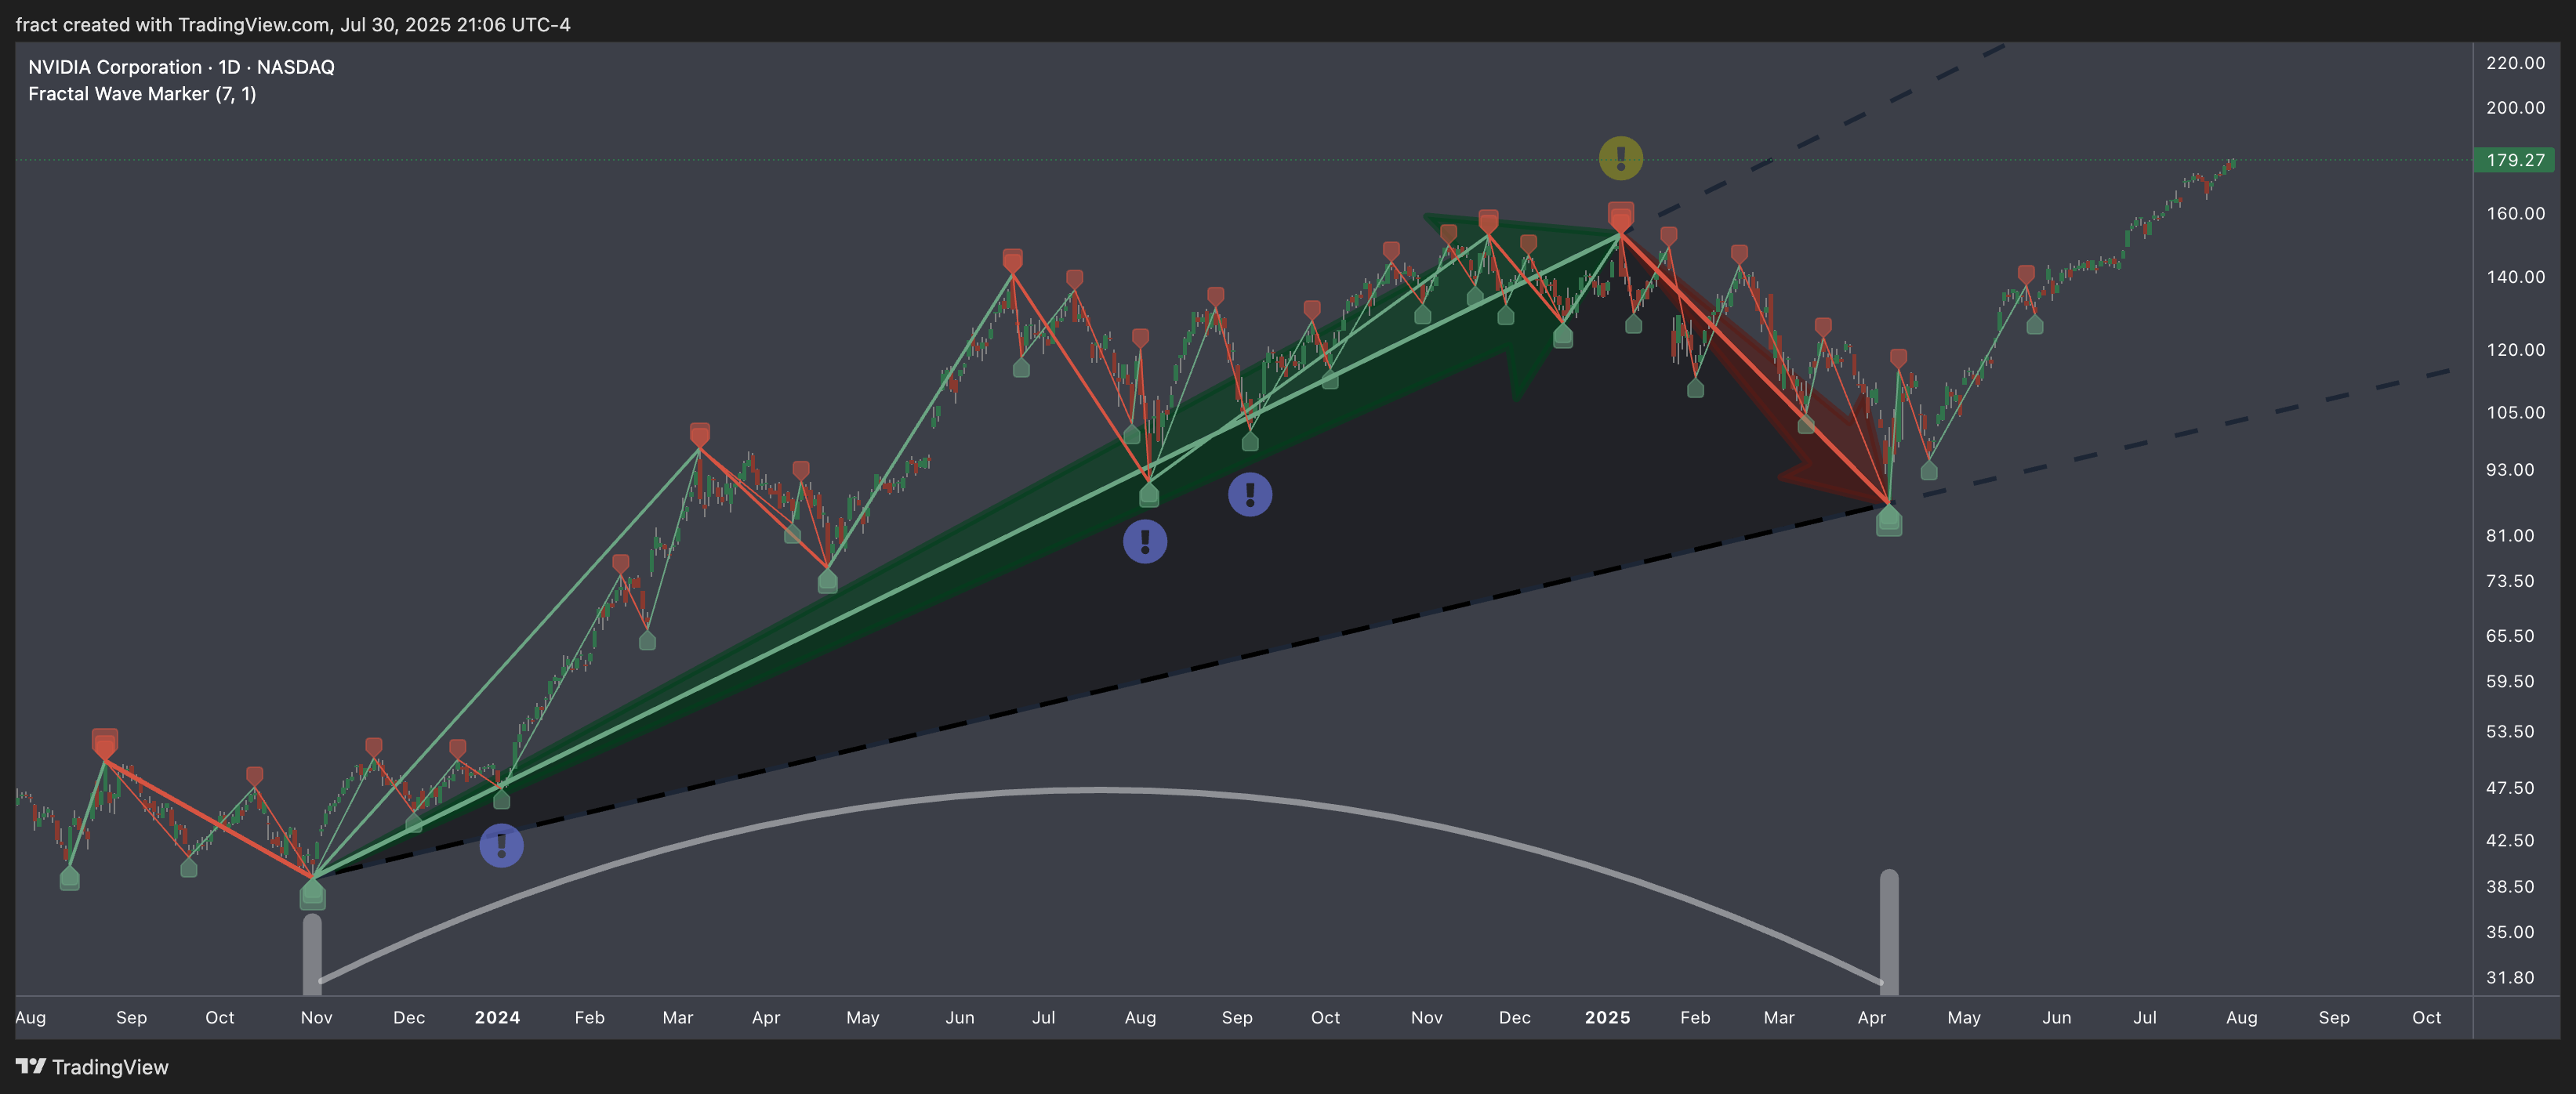Click the 38.50 price axis label
This screenshot has width=2576, height=1094.
2510,887
